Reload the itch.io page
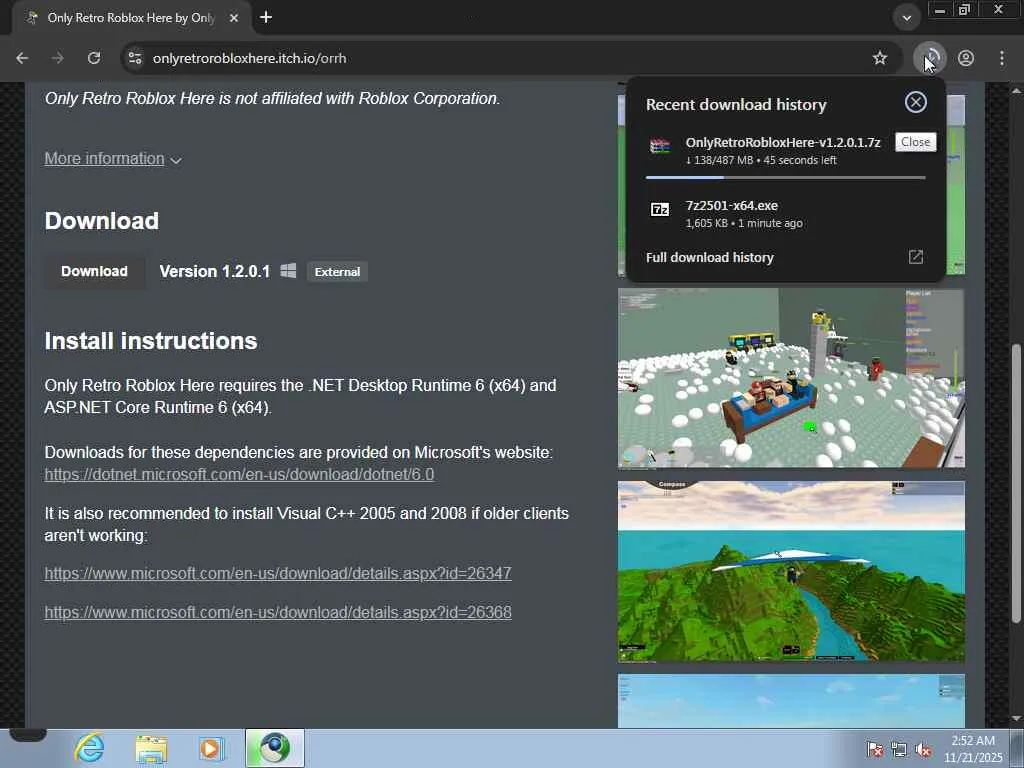The image size is (1024, 768). (94, 58)
